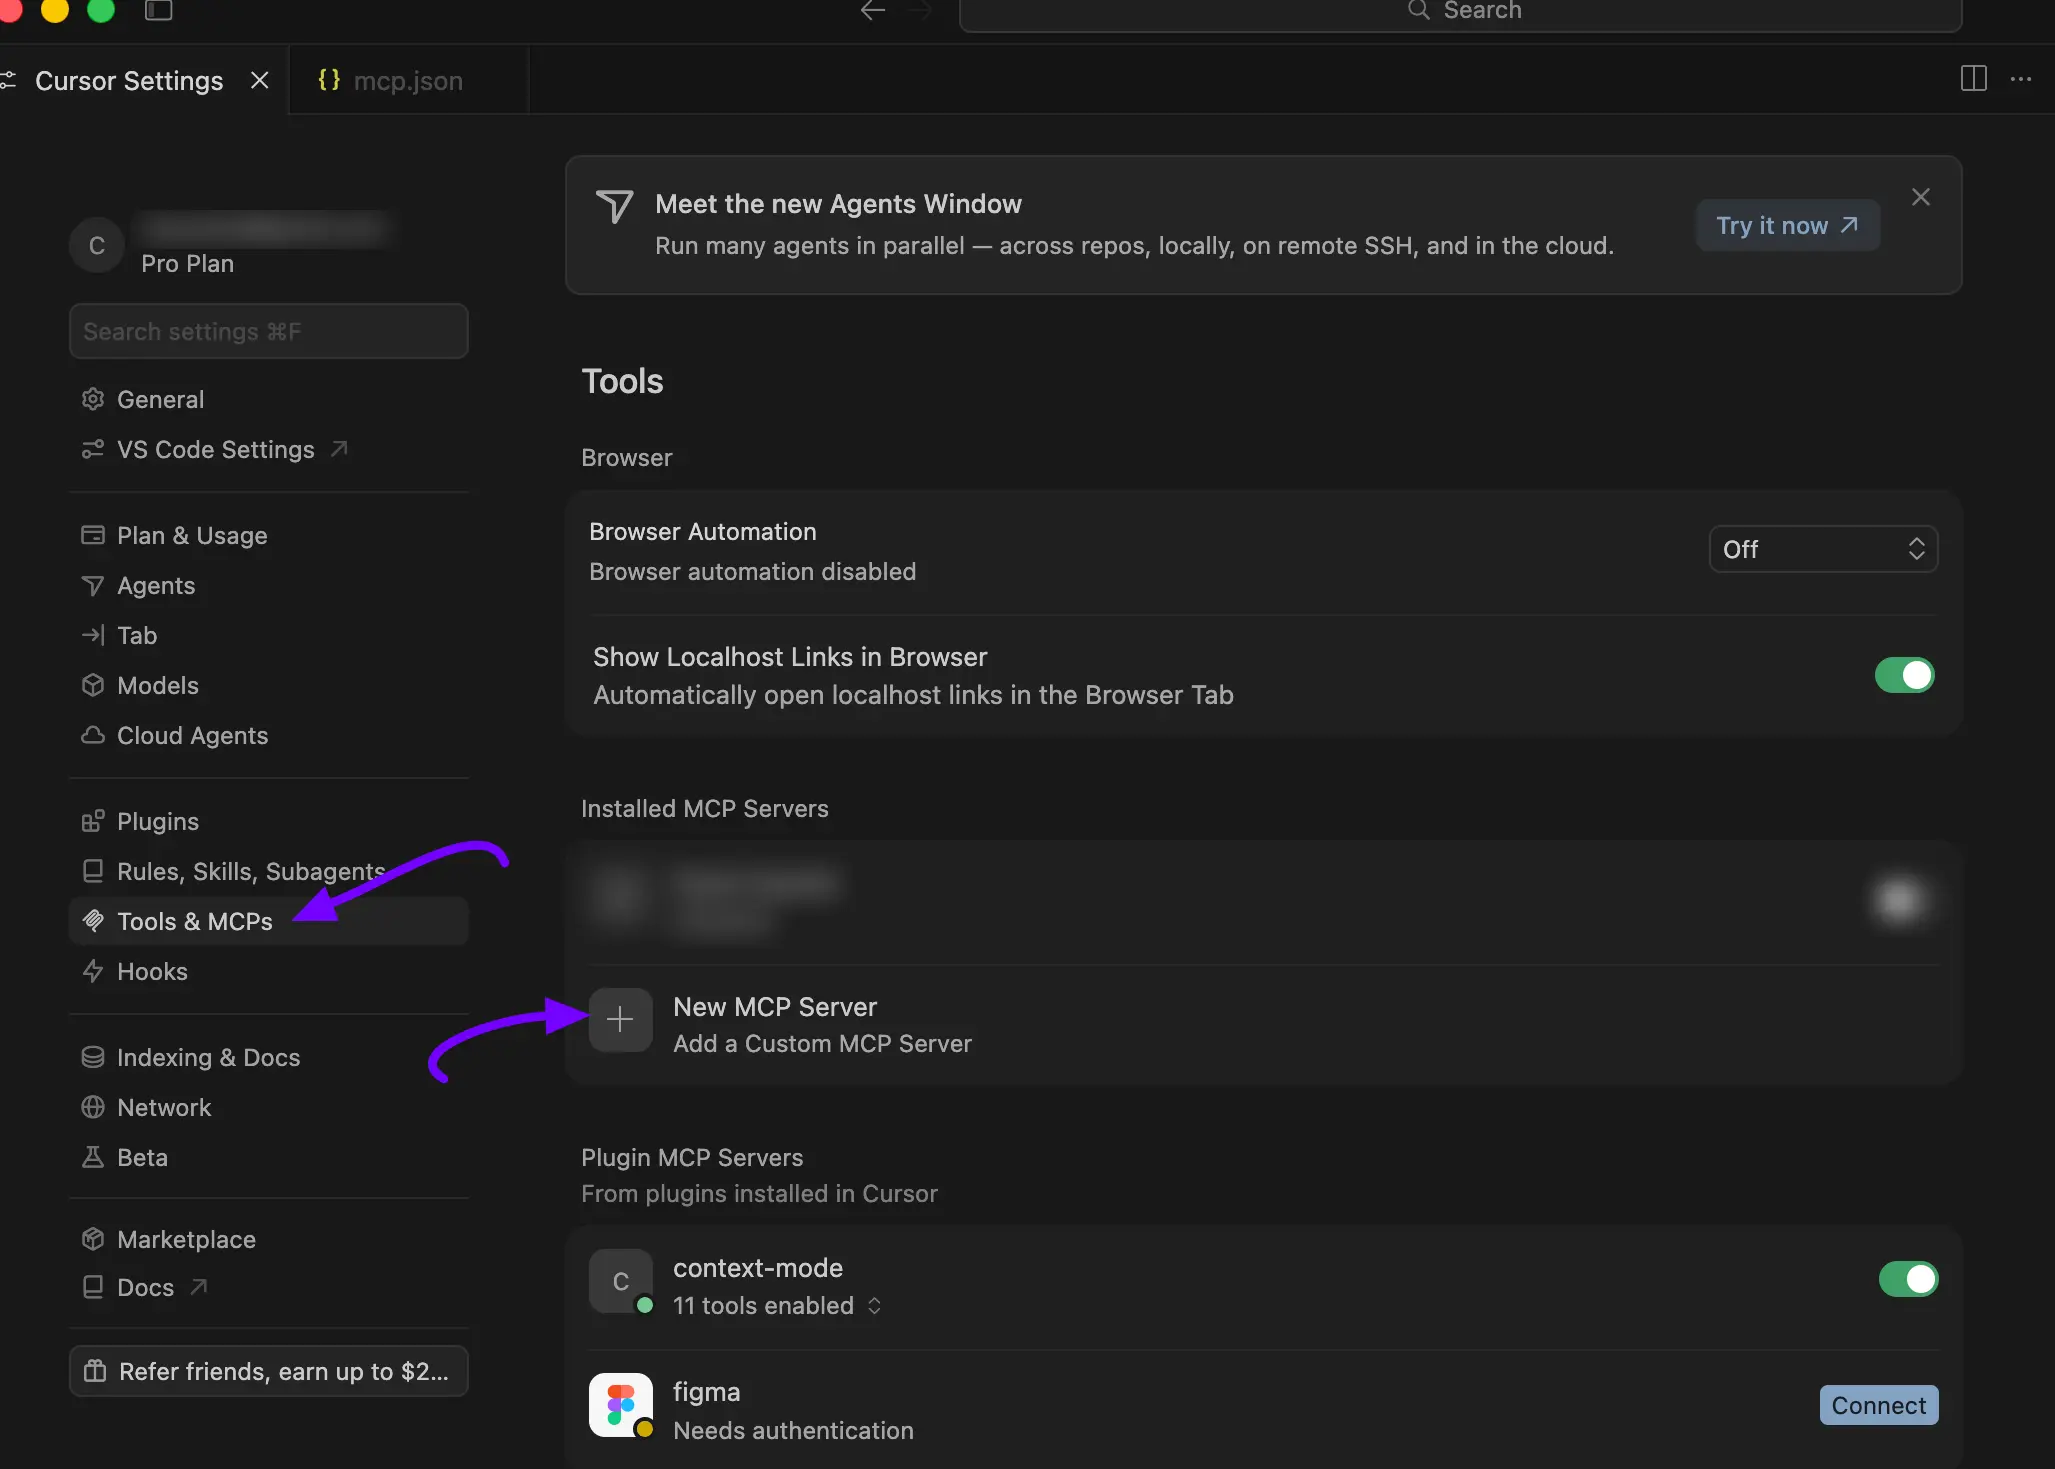
Task: Select Models in the sidebar
Action: pyautogui.click(x=158, y=685)
